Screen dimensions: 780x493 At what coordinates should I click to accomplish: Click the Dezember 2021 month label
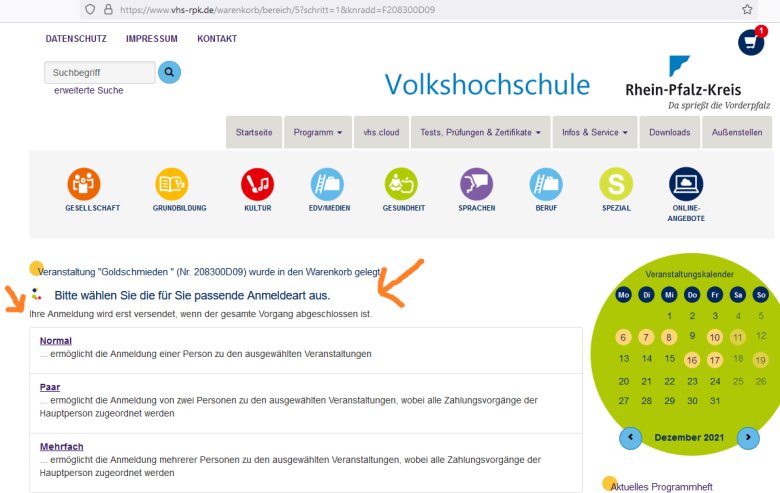point(689,438)
